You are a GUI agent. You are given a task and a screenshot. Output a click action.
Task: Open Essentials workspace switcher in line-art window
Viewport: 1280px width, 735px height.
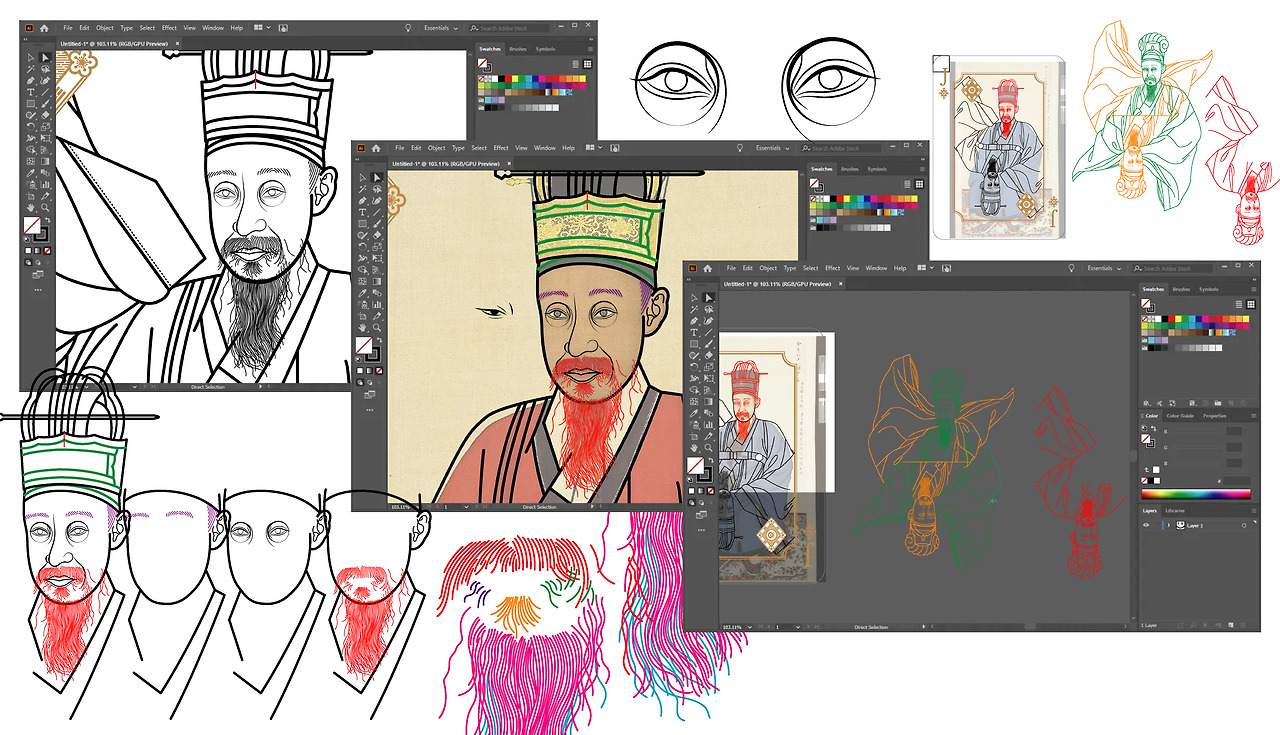pyautogui.click(x=439, y=28)
